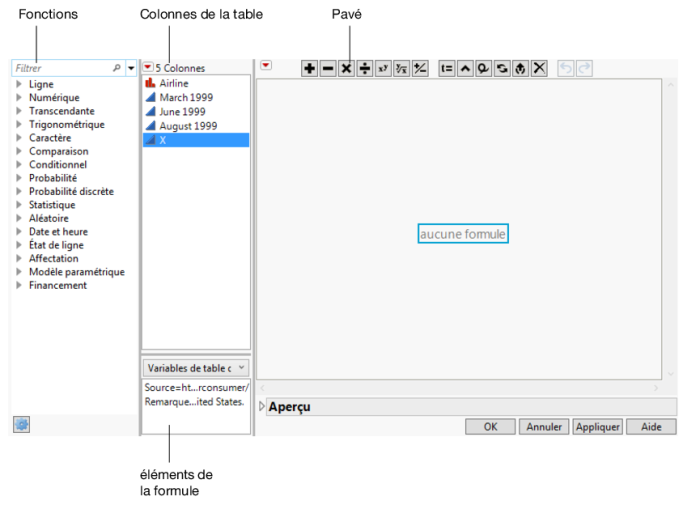Click the 'aucune formule' empty formula box

click(463, 234)
